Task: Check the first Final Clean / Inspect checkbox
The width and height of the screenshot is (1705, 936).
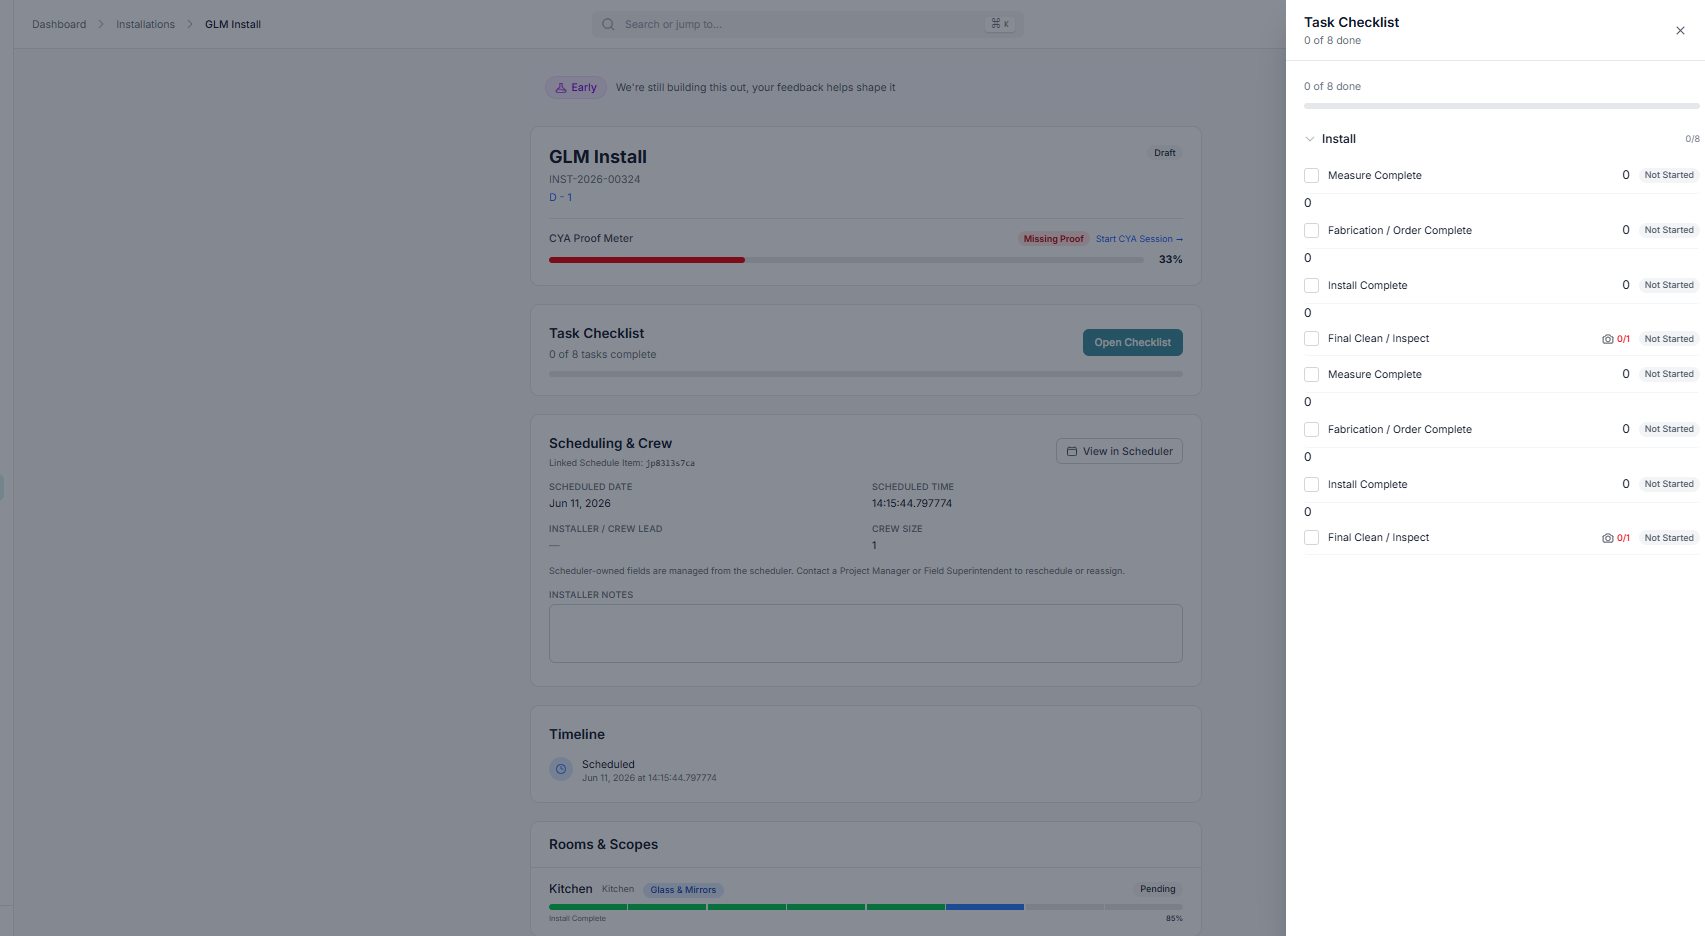Action: click(x=1311, y=338)
